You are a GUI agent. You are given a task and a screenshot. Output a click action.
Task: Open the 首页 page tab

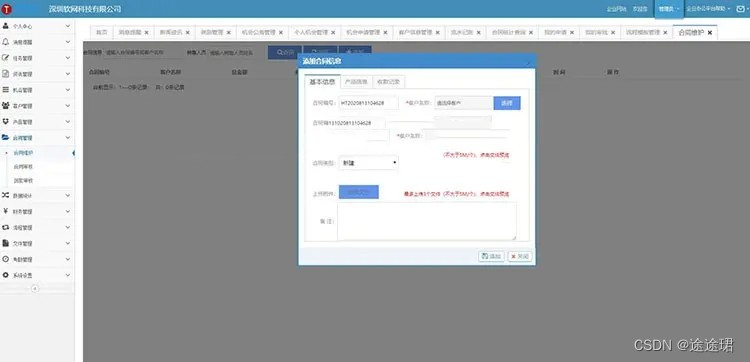pyautogui.click(x=101, y=33)
